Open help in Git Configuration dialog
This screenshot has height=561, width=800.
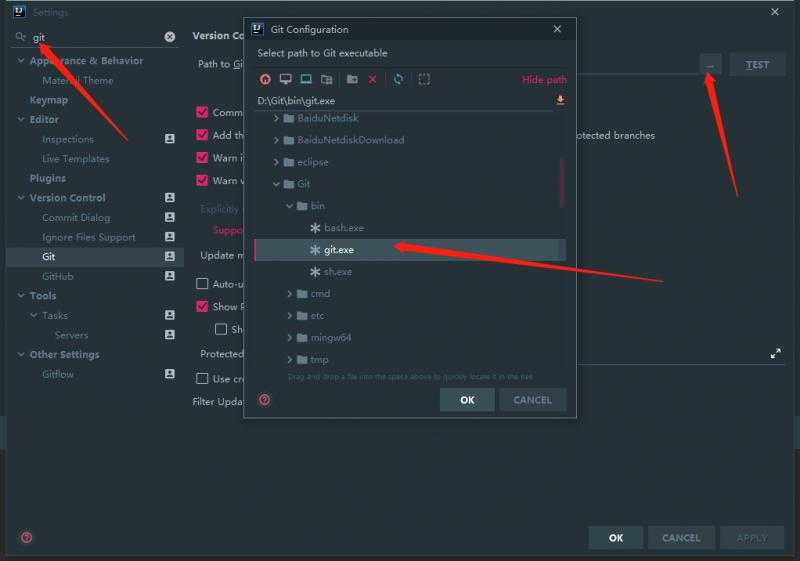[x=265, y=400]
